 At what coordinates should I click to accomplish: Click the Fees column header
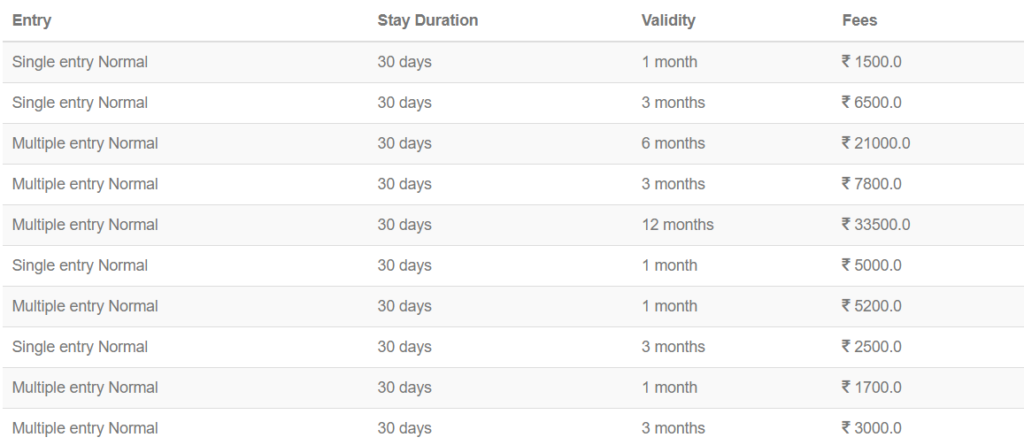860,20
